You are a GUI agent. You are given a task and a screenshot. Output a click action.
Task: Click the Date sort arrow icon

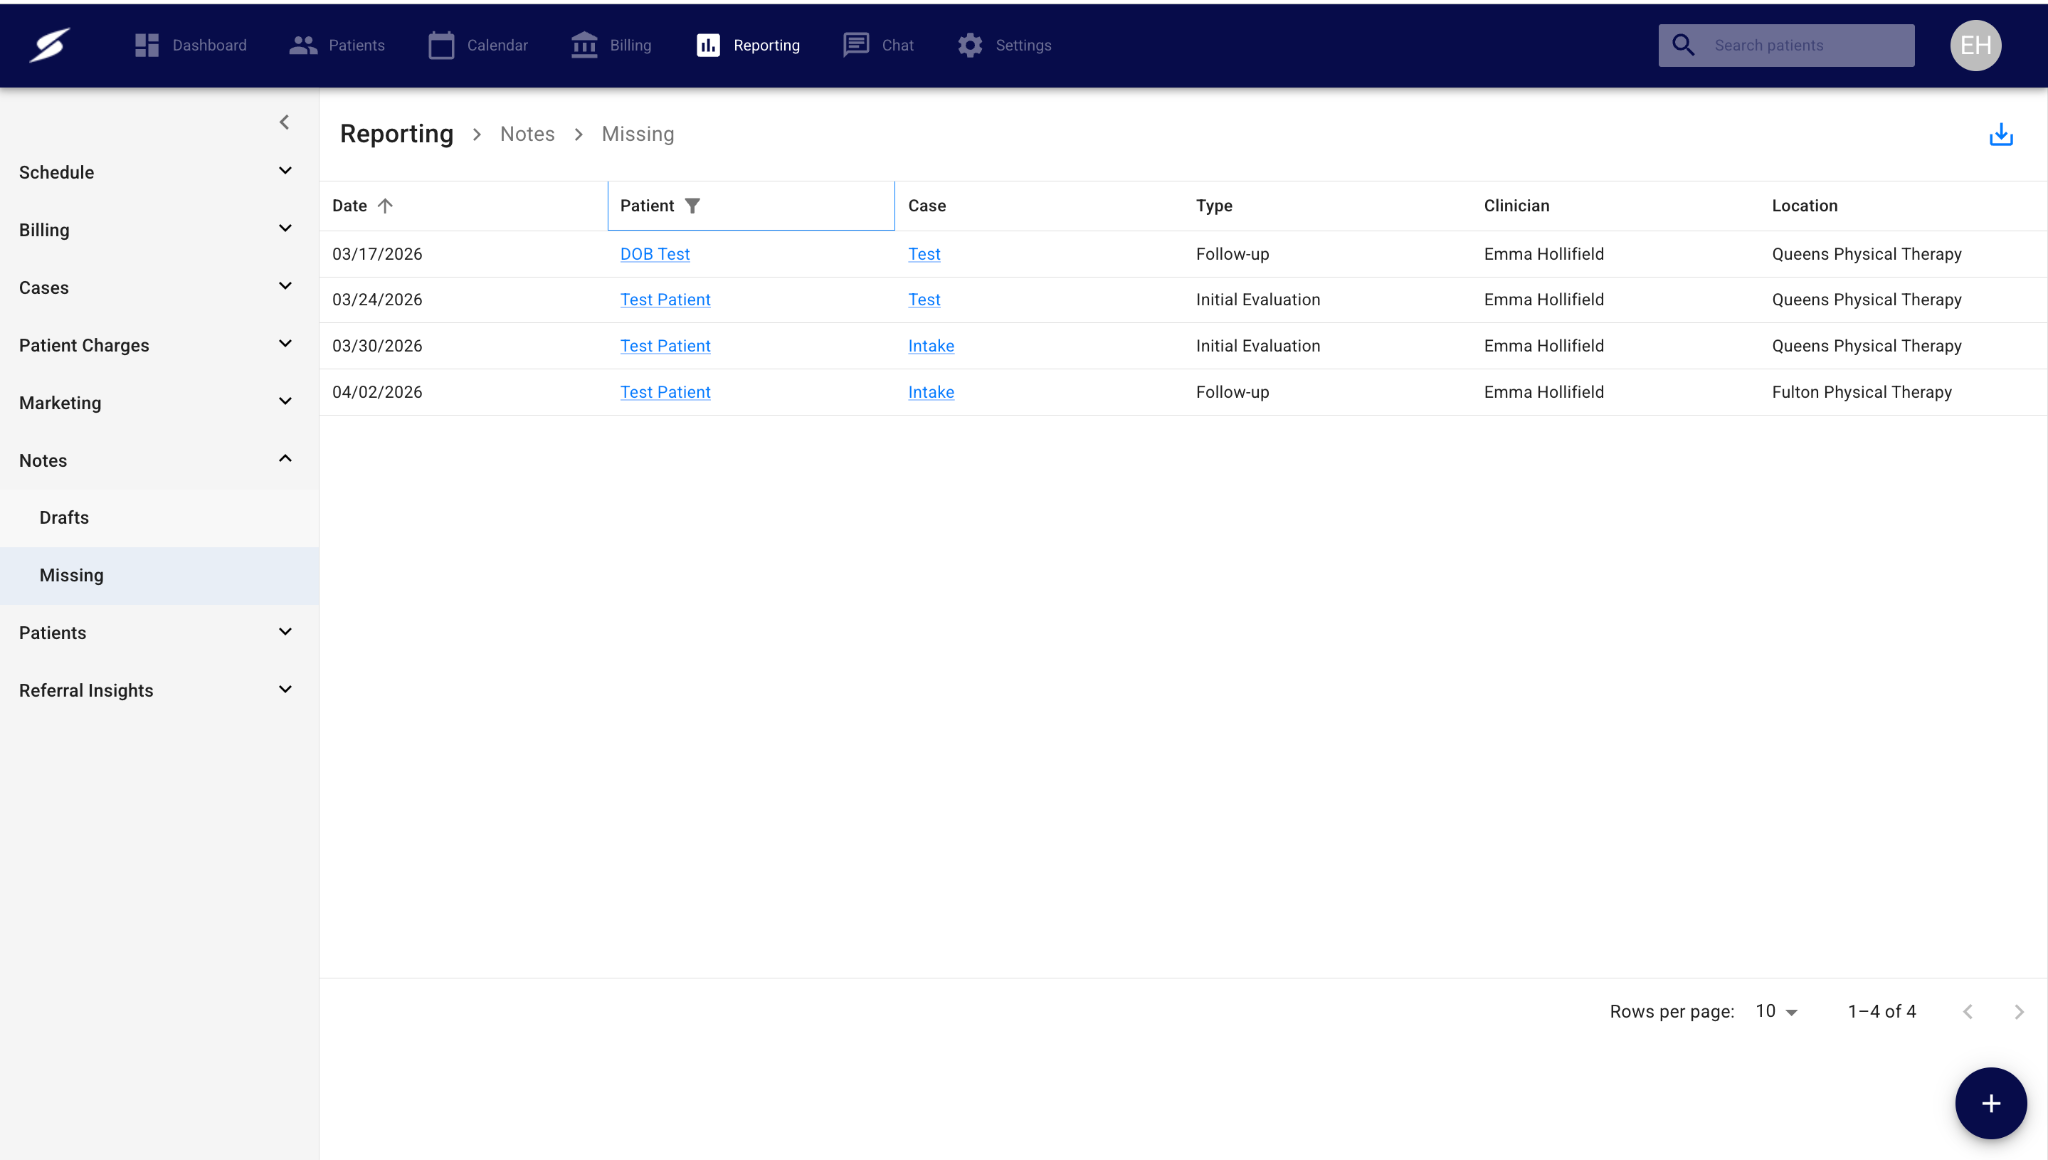coord(385,206)
